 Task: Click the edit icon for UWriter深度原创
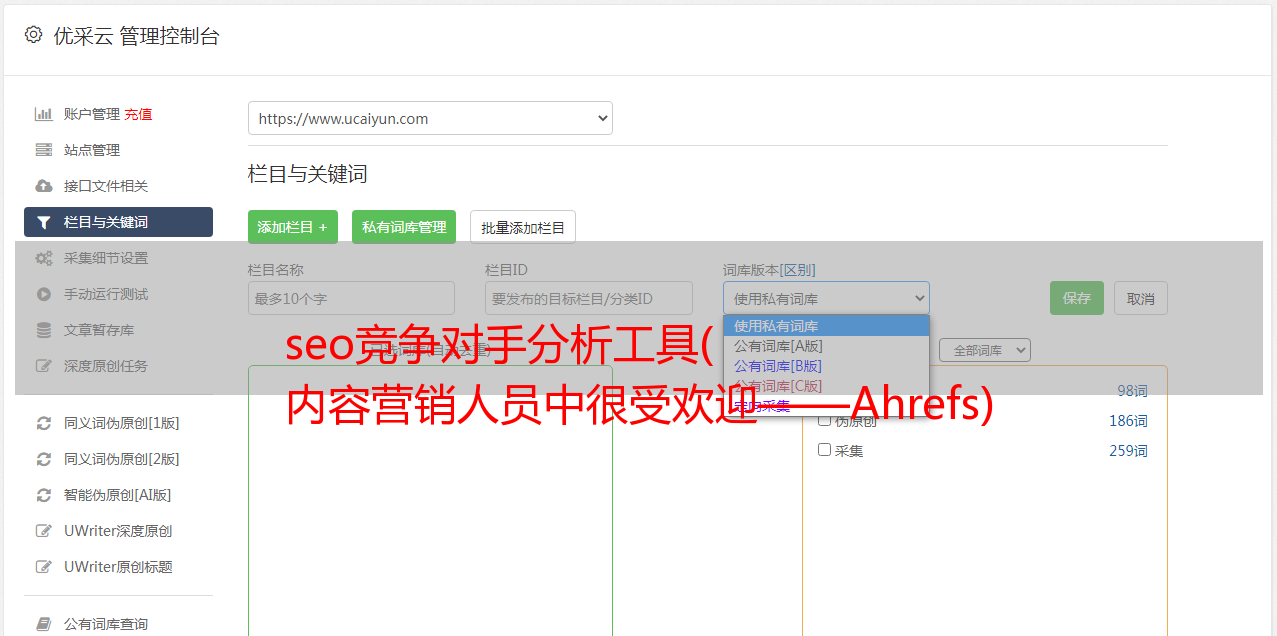[x=43, y=531]
